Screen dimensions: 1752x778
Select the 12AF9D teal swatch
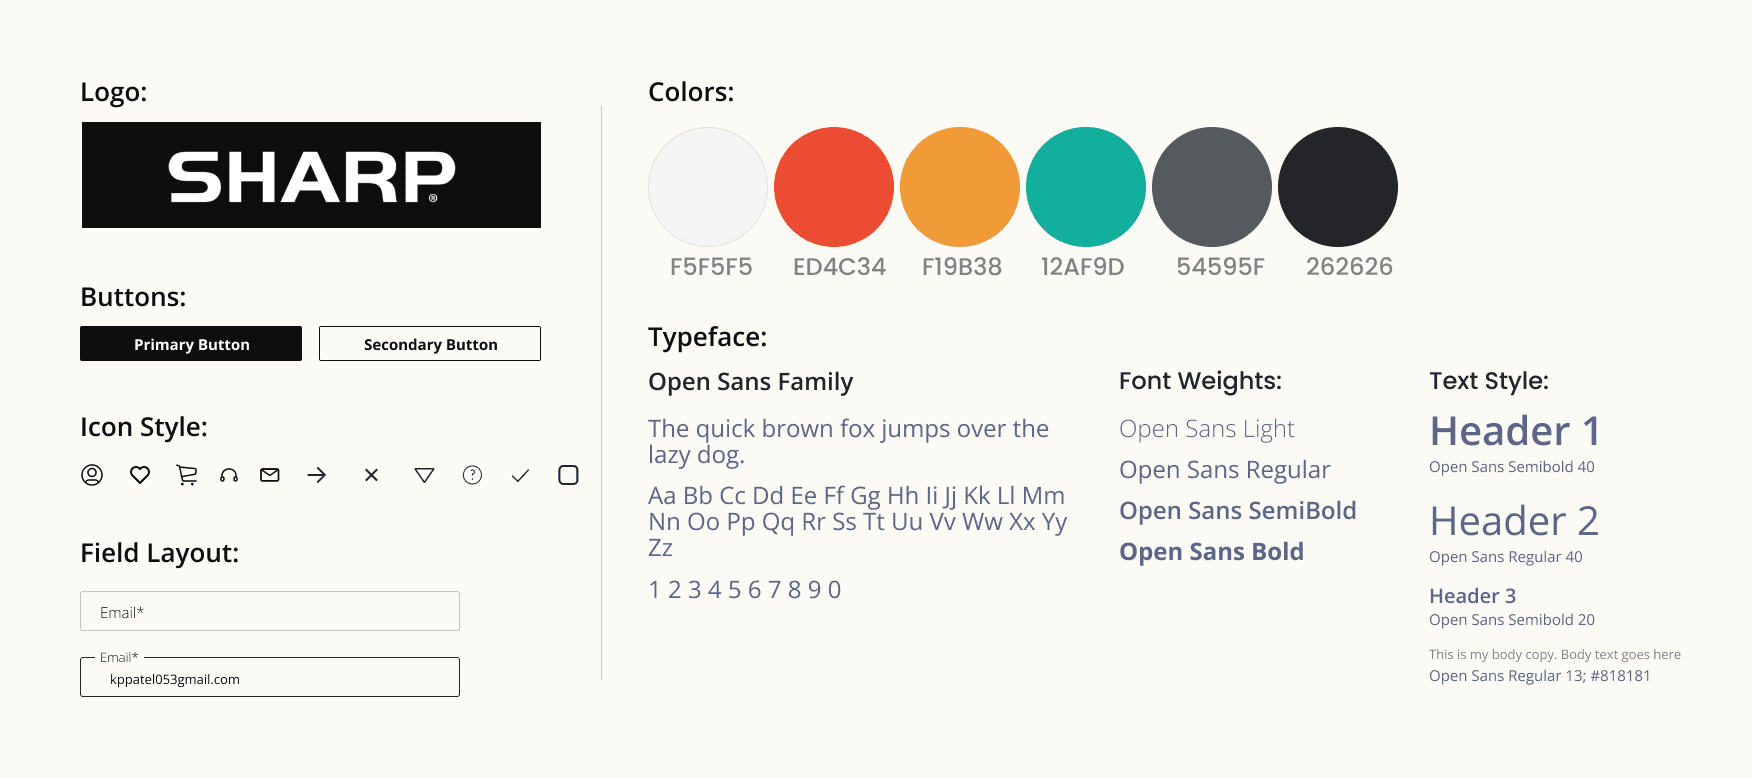[x=1086, y=187]
